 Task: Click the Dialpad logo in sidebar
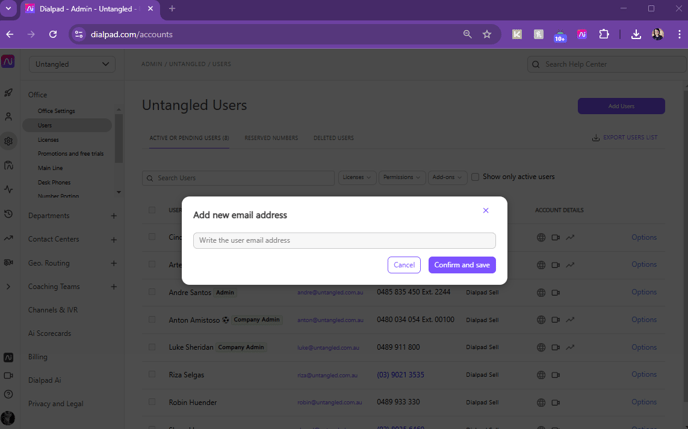click(8, 62)
